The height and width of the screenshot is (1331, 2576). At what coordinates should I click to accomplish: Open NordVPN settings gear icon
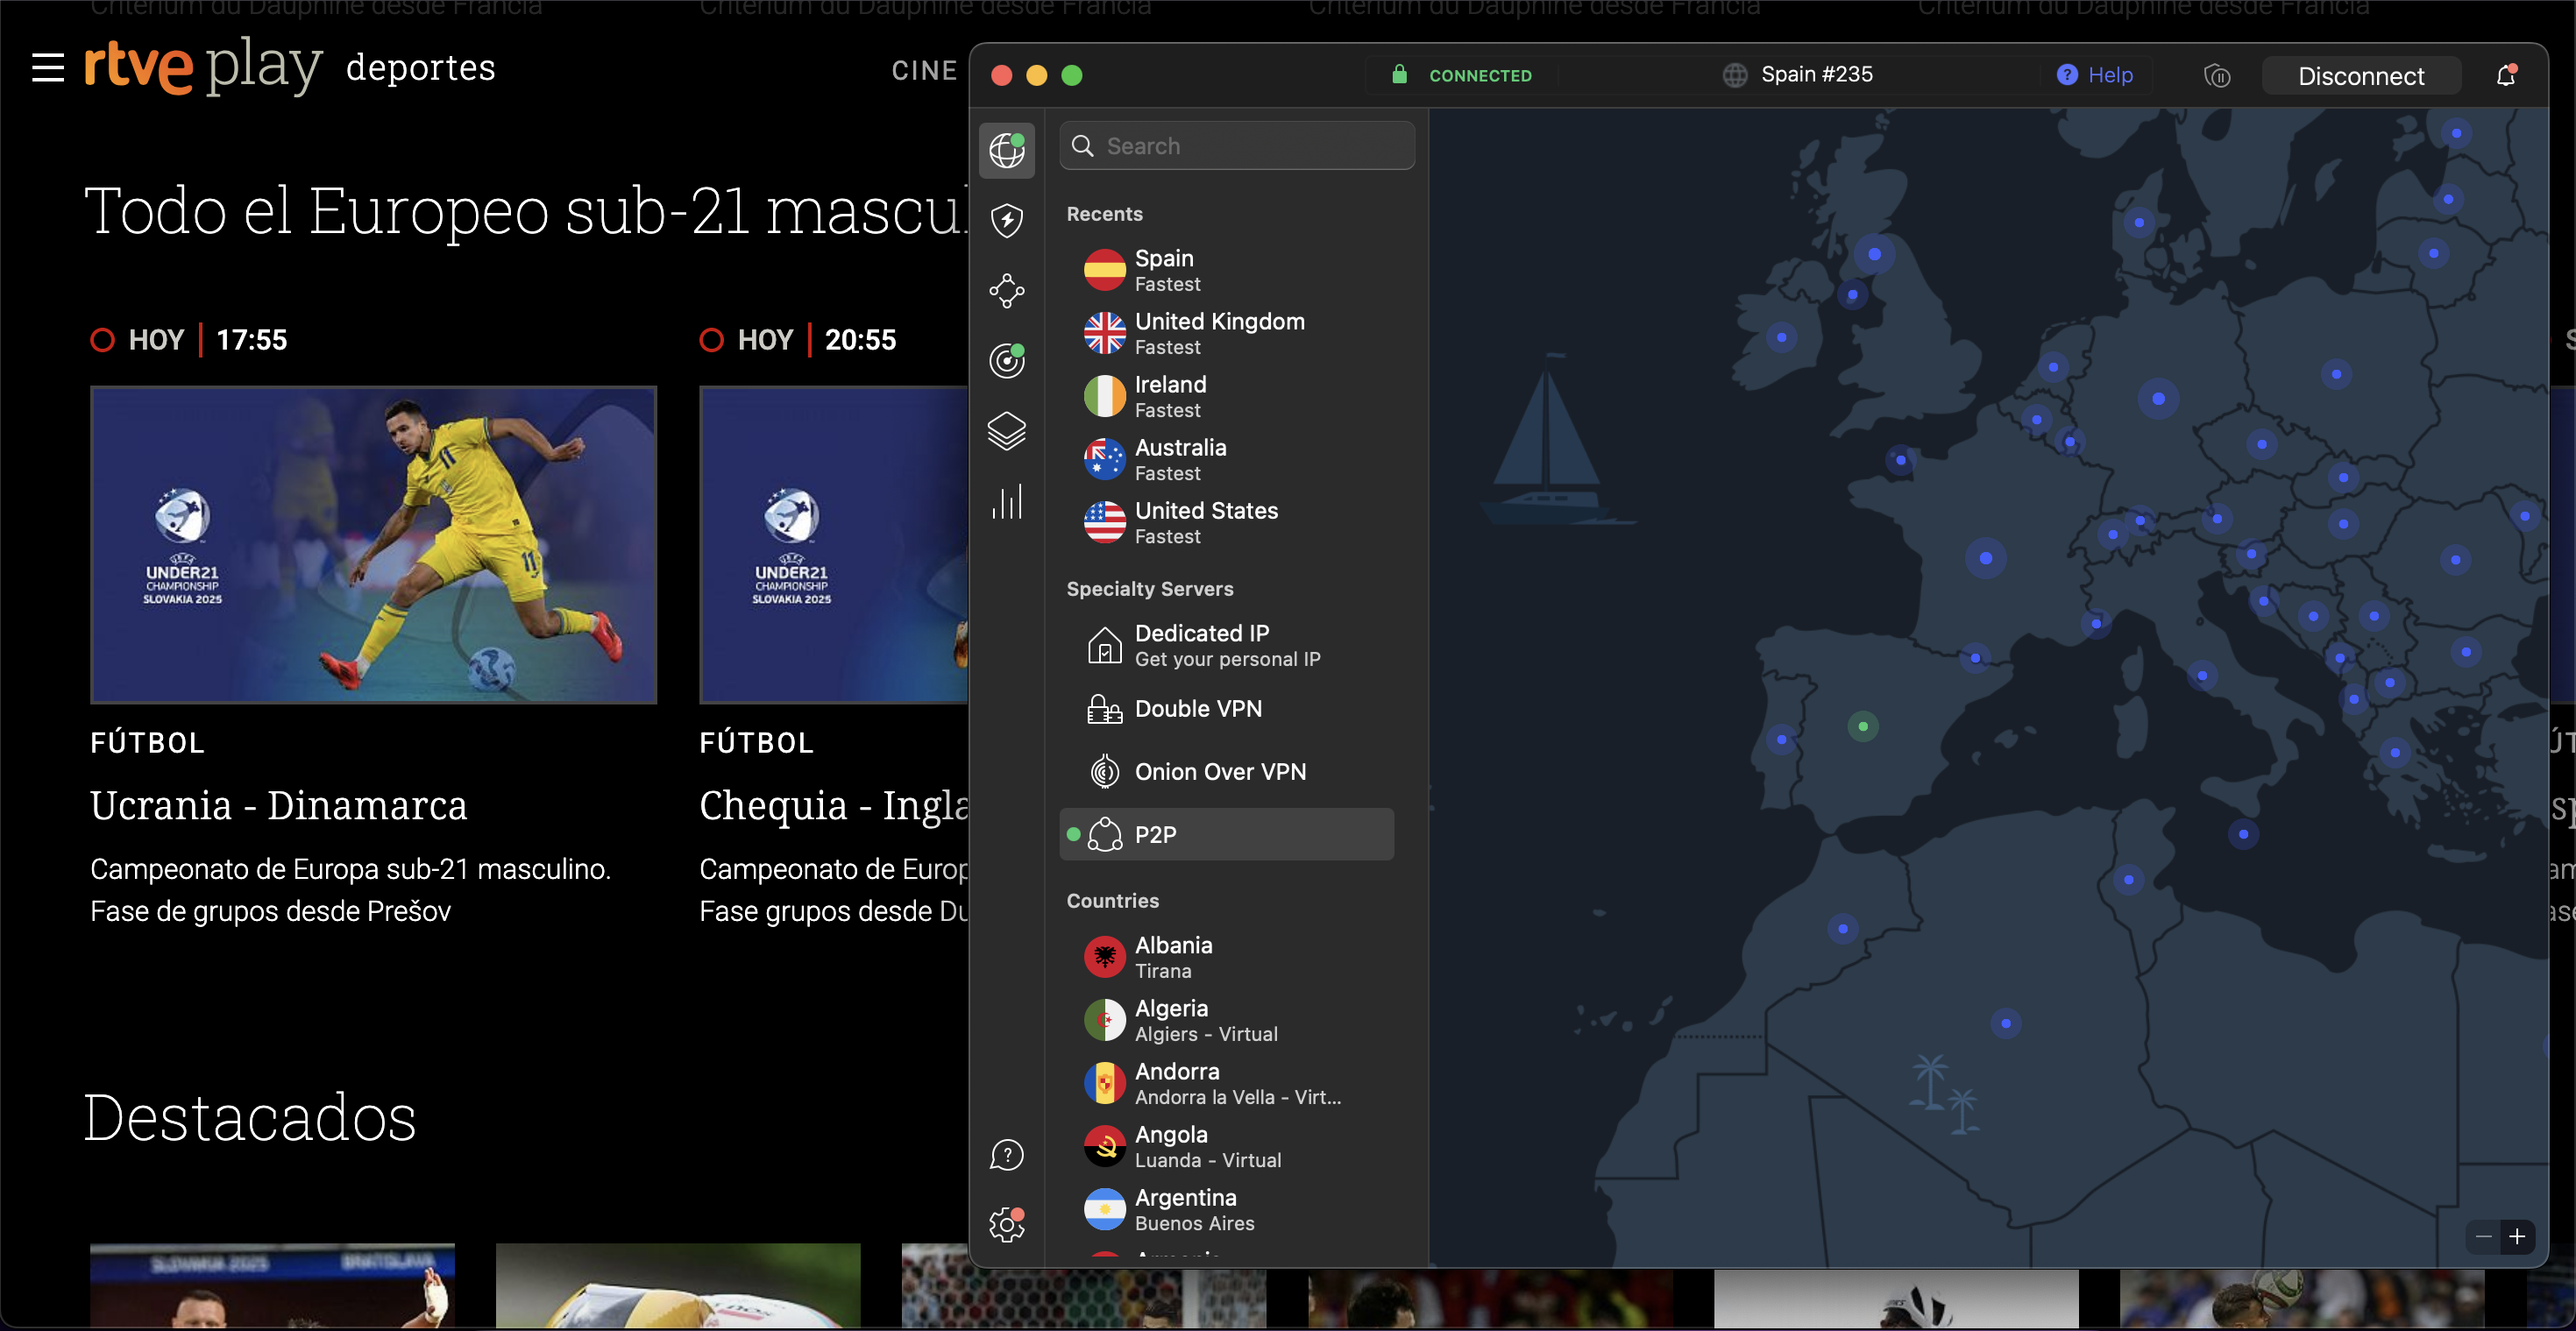click(x=1006, y=1224)
